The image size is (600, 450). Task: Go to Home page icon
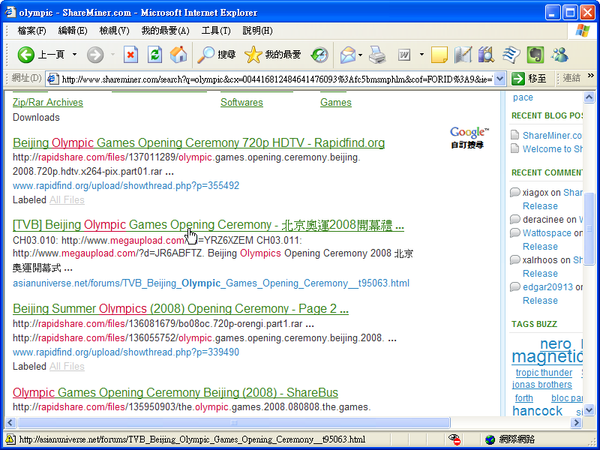[x=178, y=55]
